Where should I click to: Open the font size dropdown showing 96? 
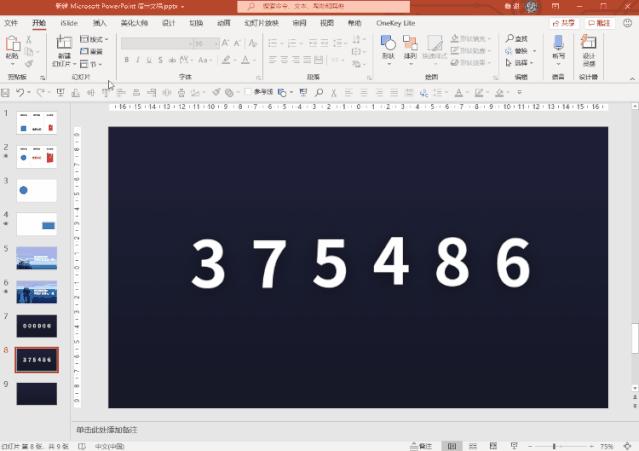tap(216, 43)
